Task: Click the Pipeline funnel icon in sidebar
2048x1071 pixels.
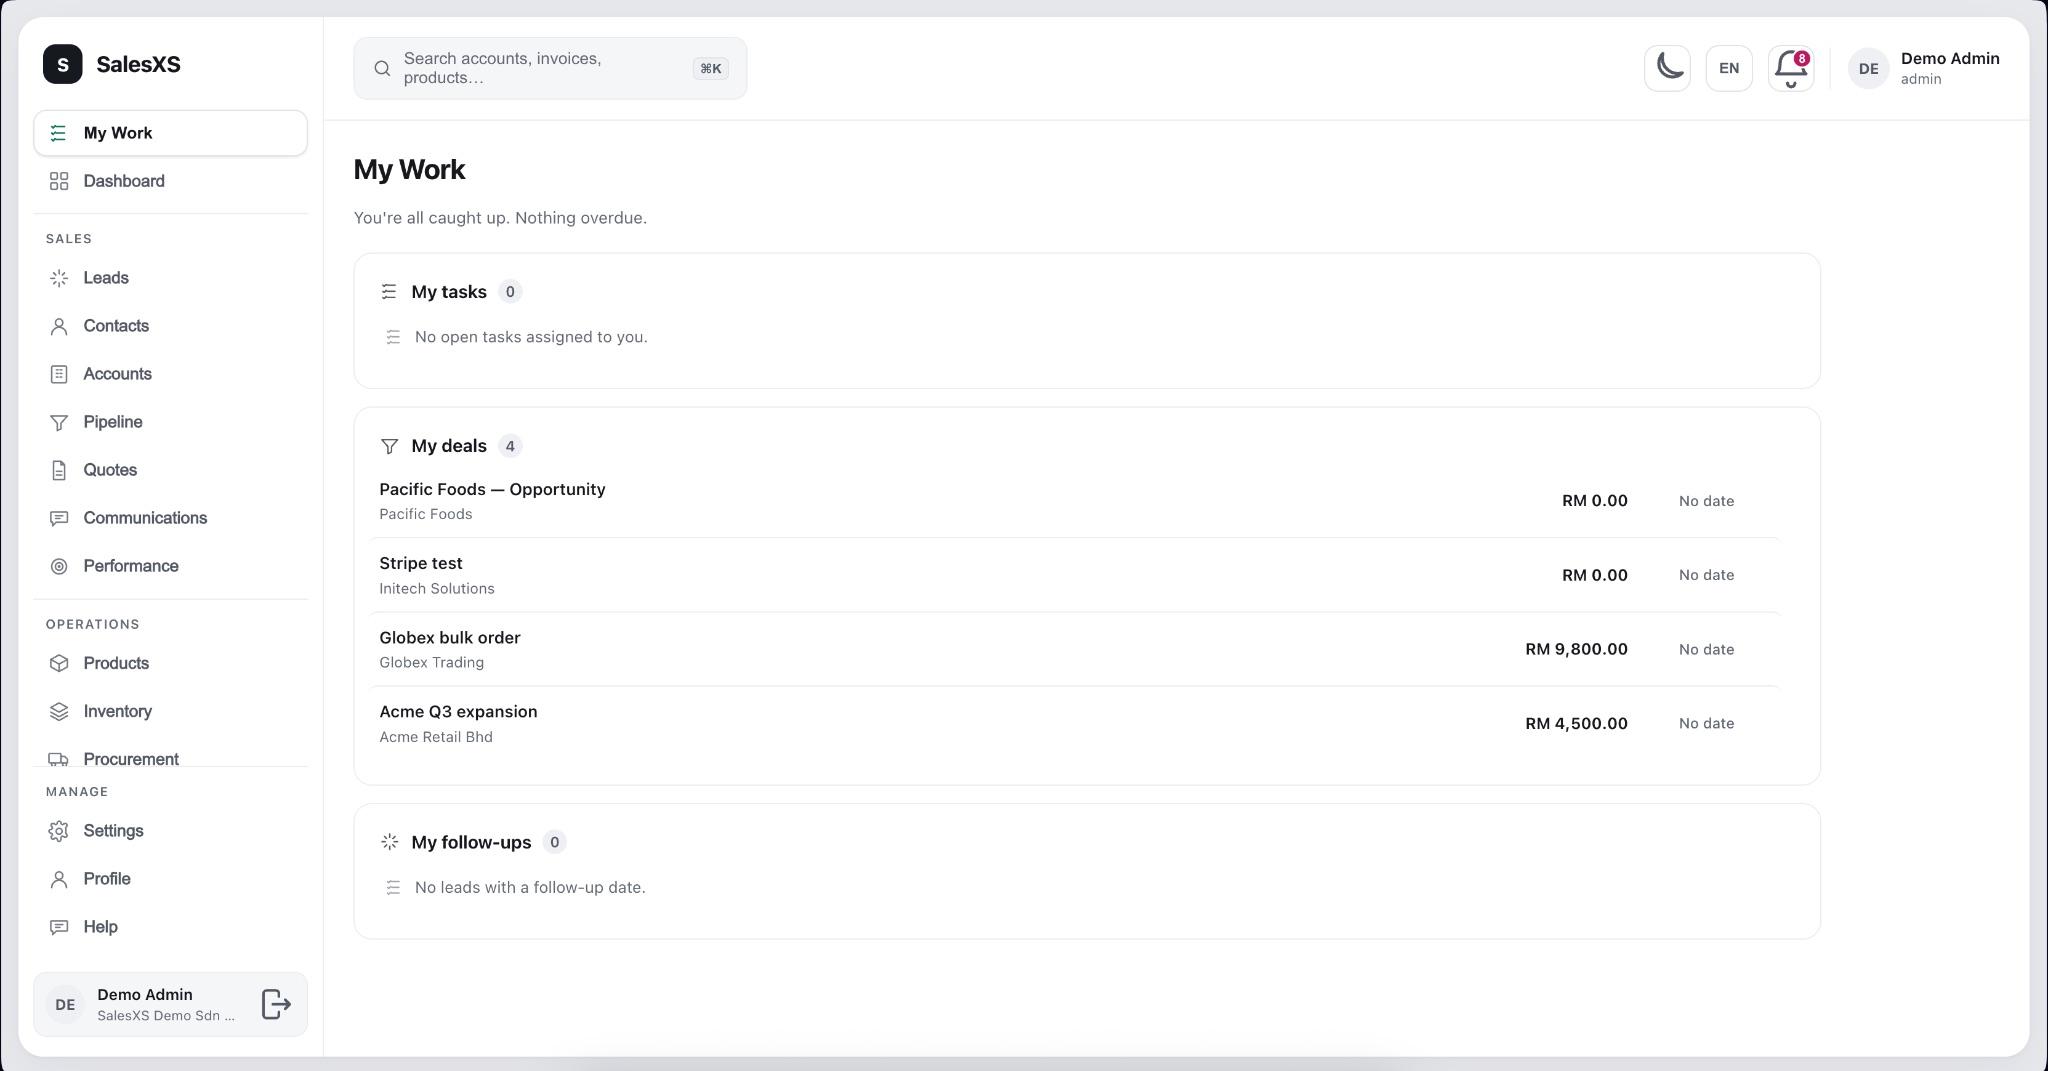Action: 59,422
